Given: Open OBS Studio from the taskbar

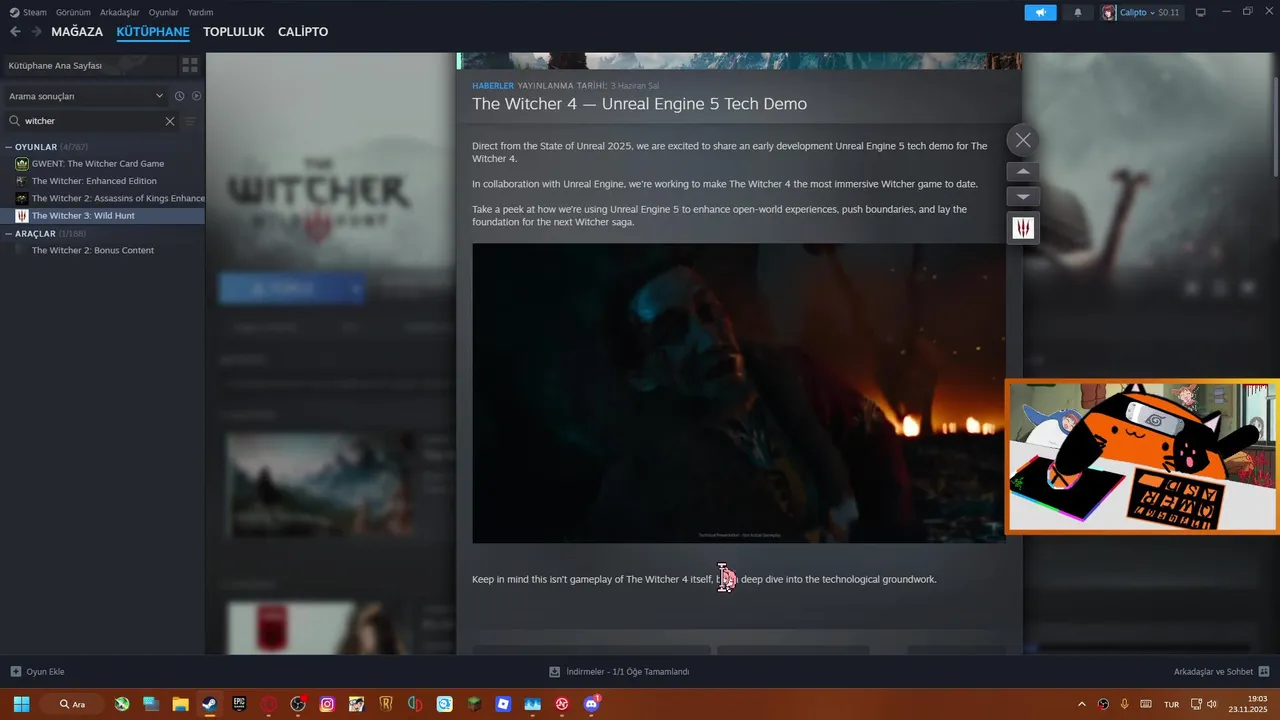Looking at the screenshot, I should point(297,704).
